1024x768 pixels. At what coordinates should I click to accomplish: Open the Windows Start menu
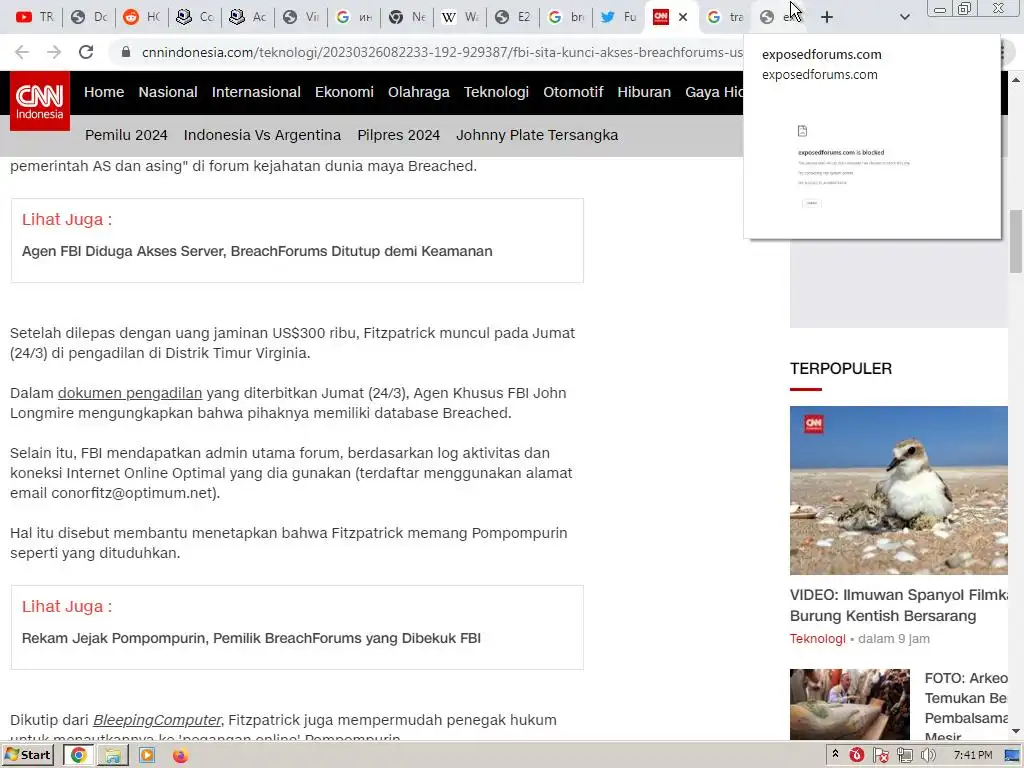point(29,755)
